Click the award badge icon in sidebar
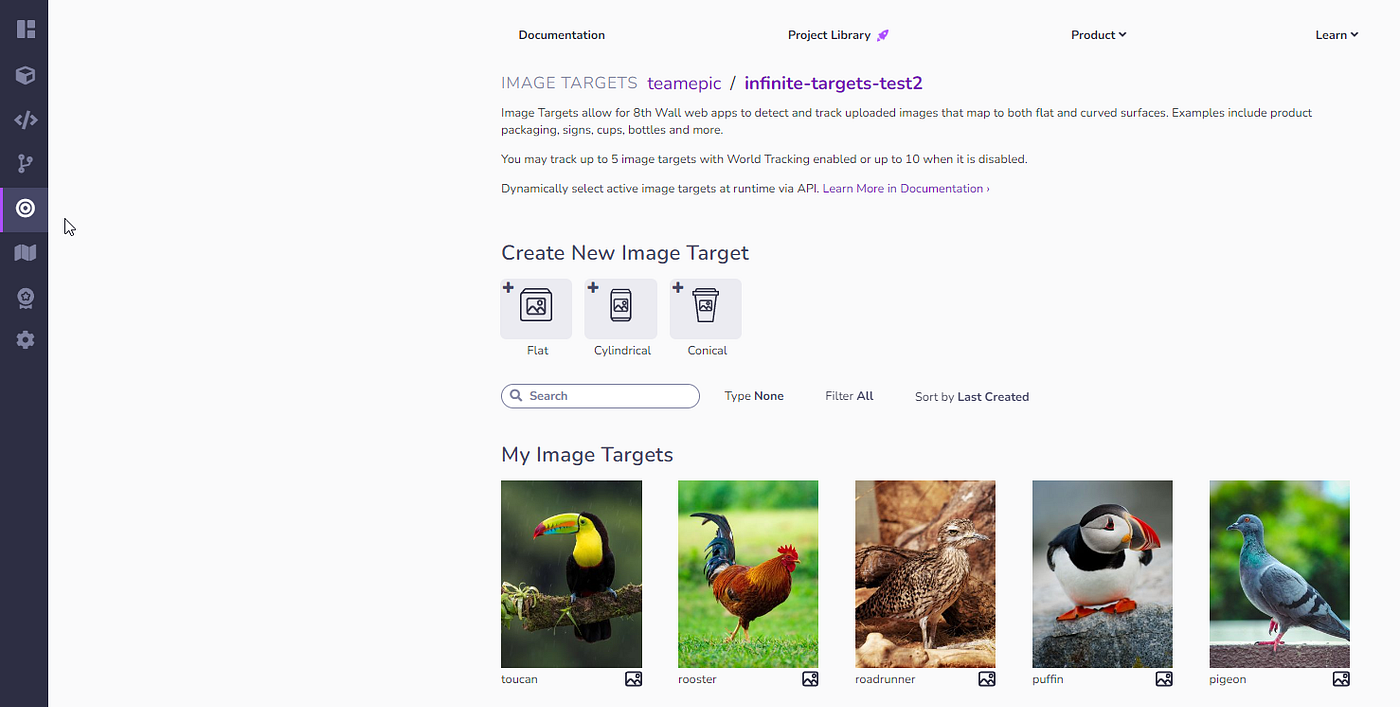The width and height of the screenshot is (1400, 707). pyautogui.click(x=26, y=297)
